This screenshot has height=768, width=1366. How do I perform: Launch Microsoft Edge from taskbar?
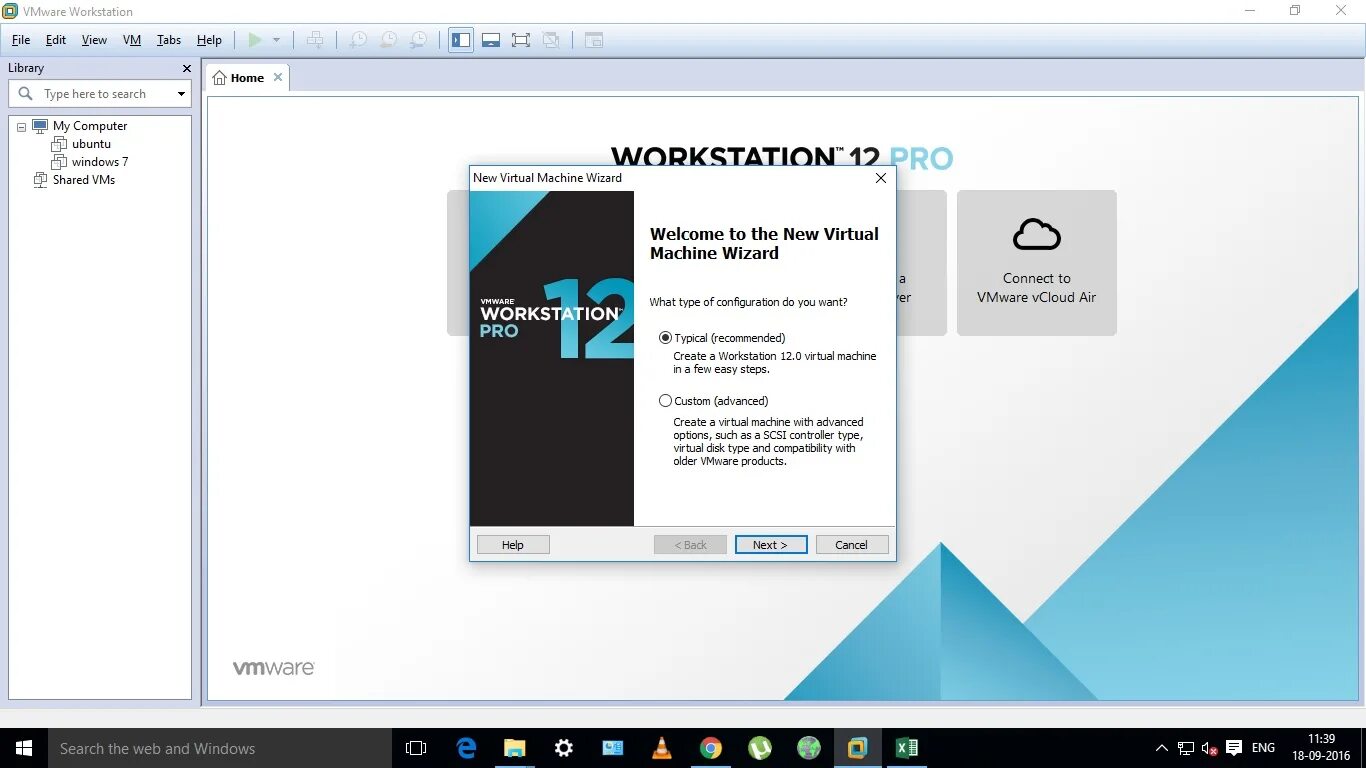coord(466,748)
